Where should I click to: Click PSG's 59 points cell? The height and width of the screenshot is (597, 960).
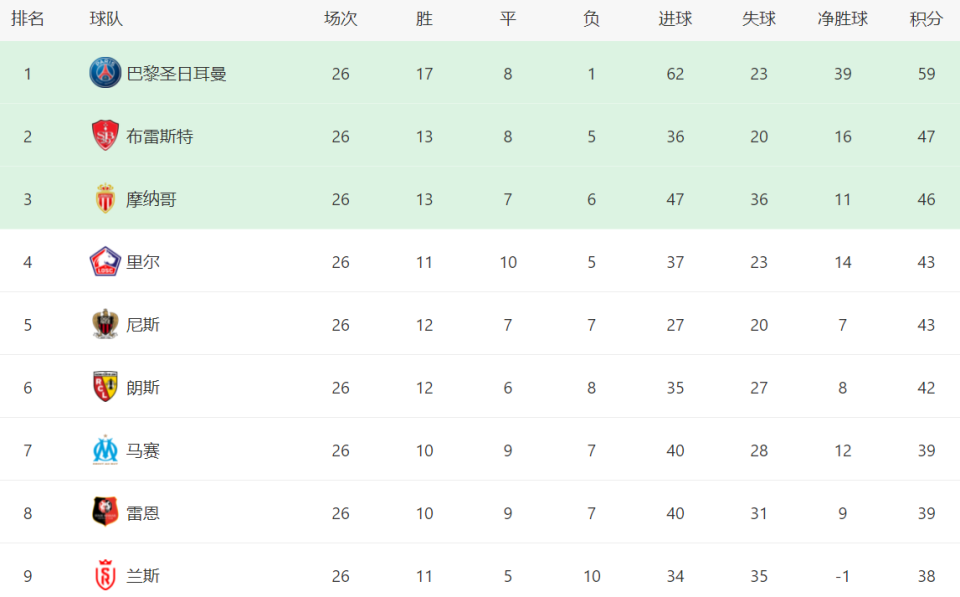[926, 73]
